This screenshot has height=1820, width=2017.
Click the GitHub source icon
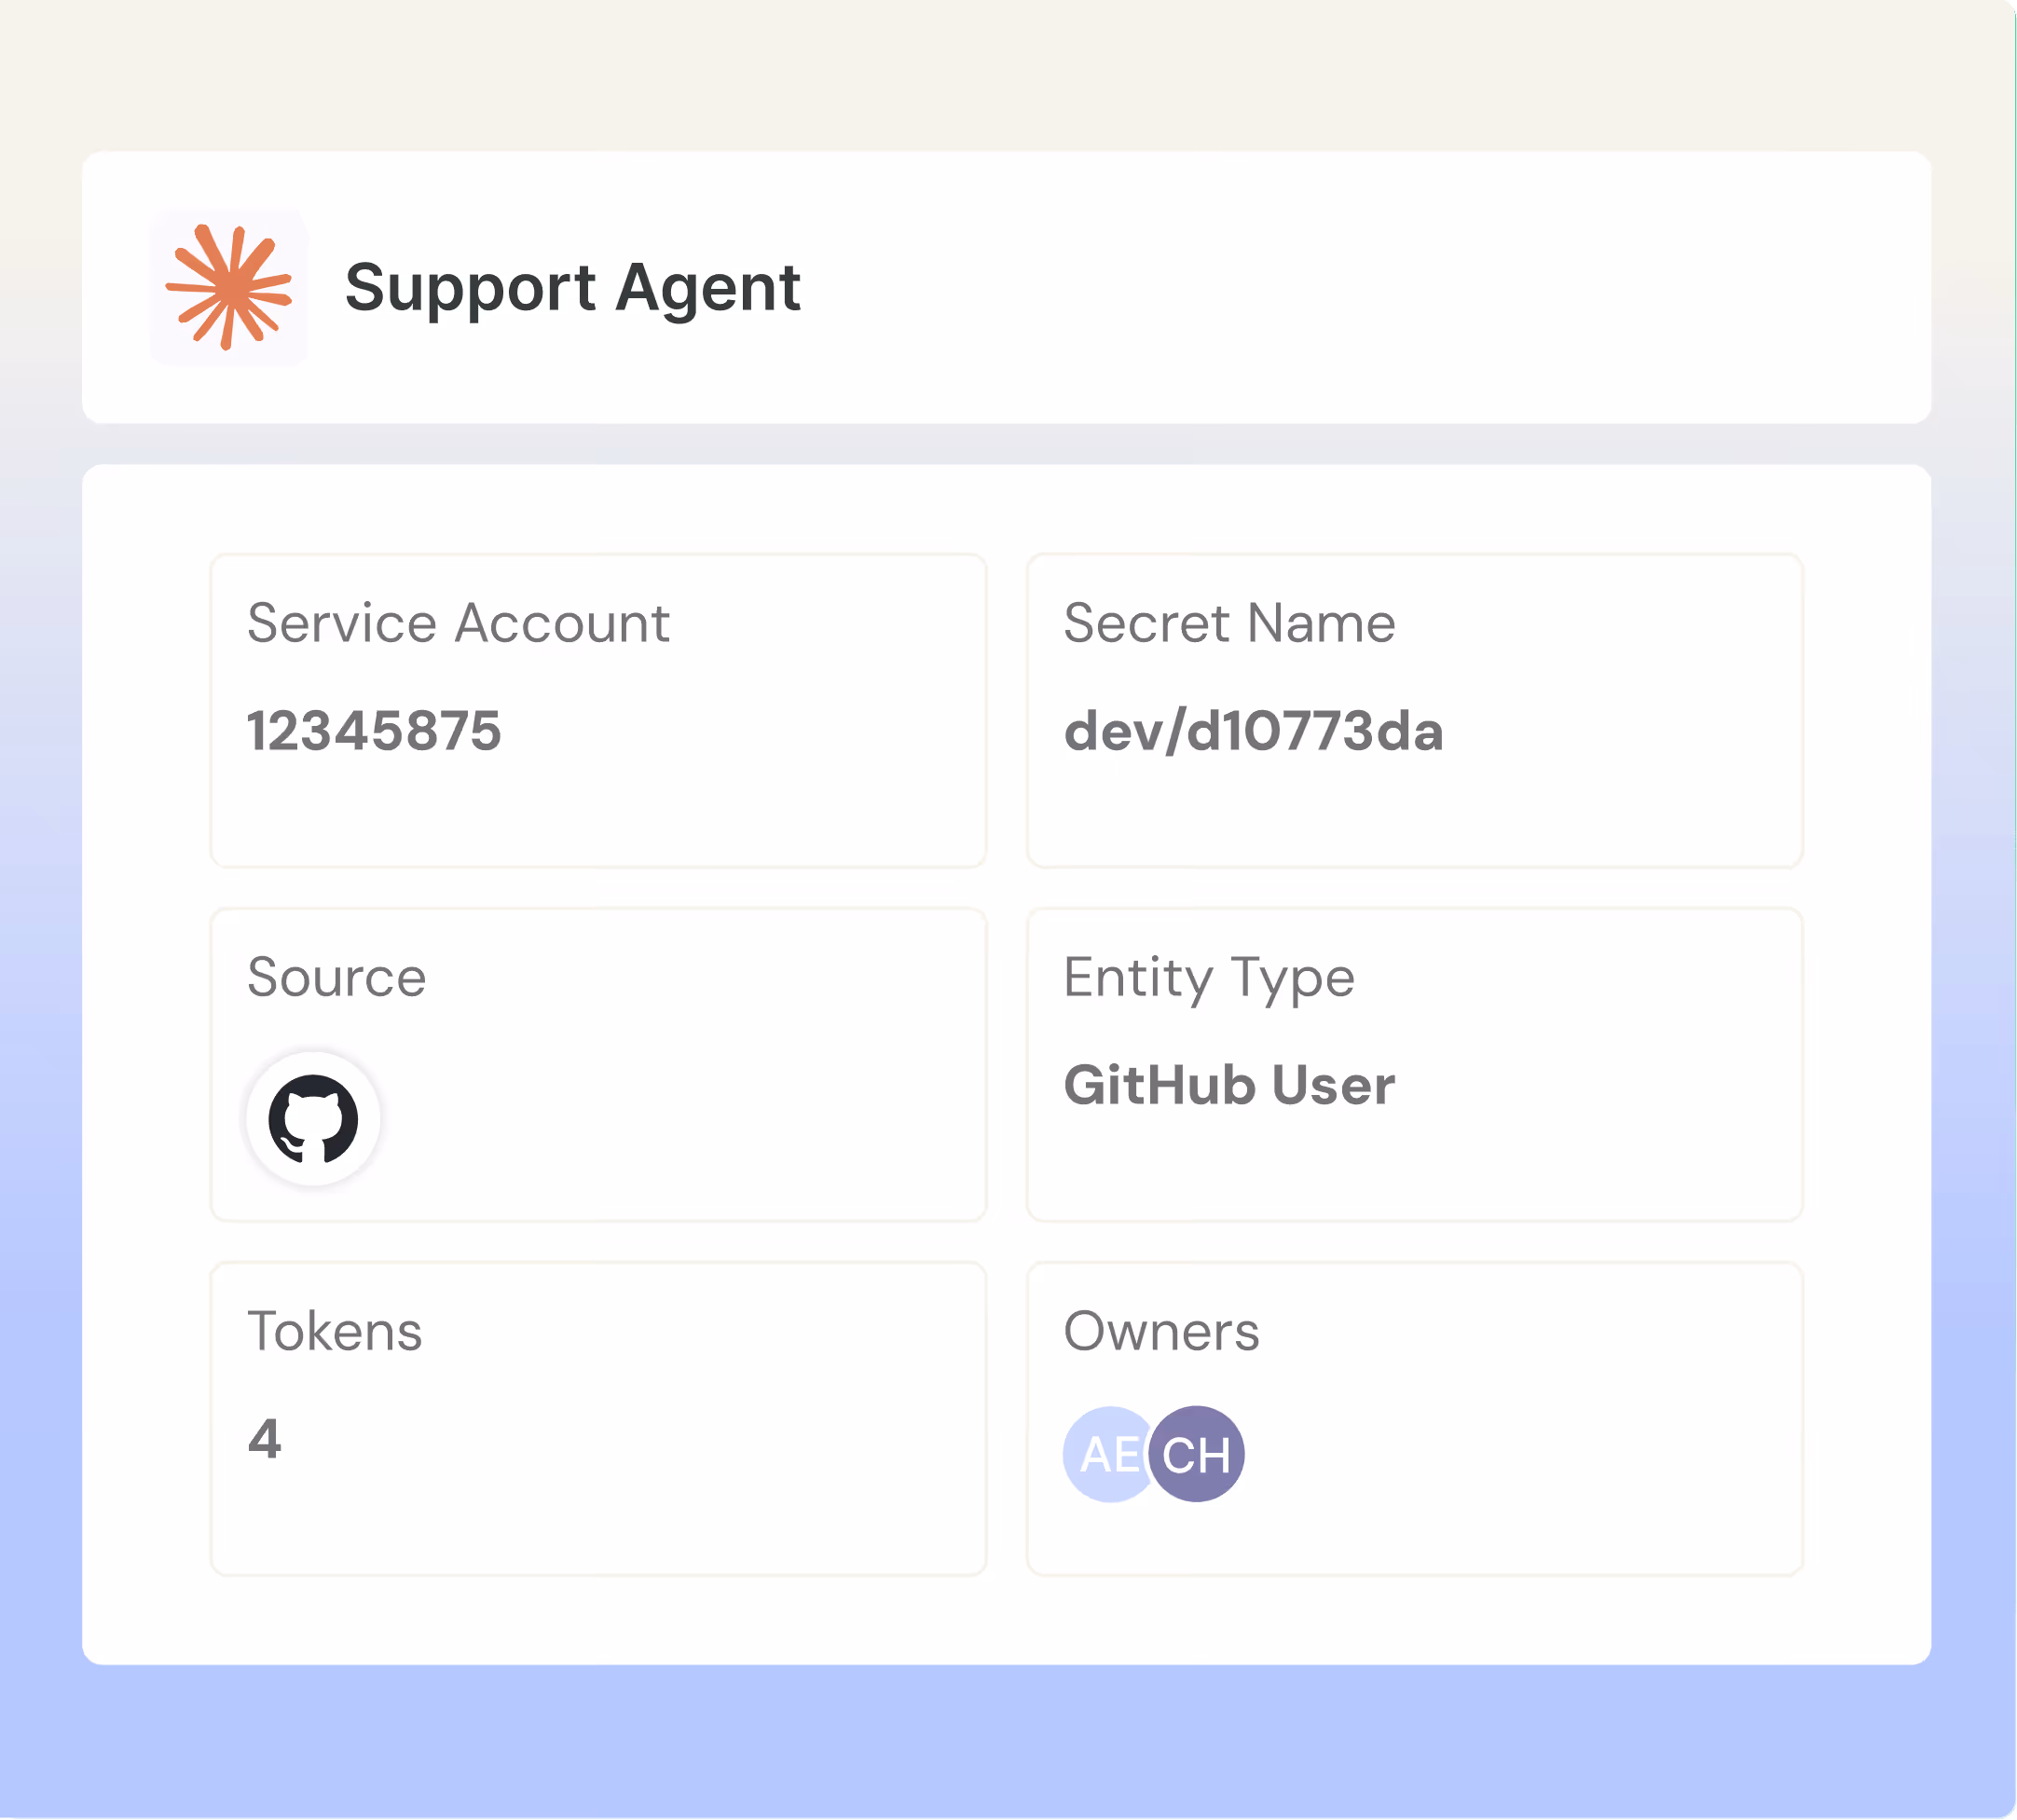pyautogui.click(x=313, y=1118)
